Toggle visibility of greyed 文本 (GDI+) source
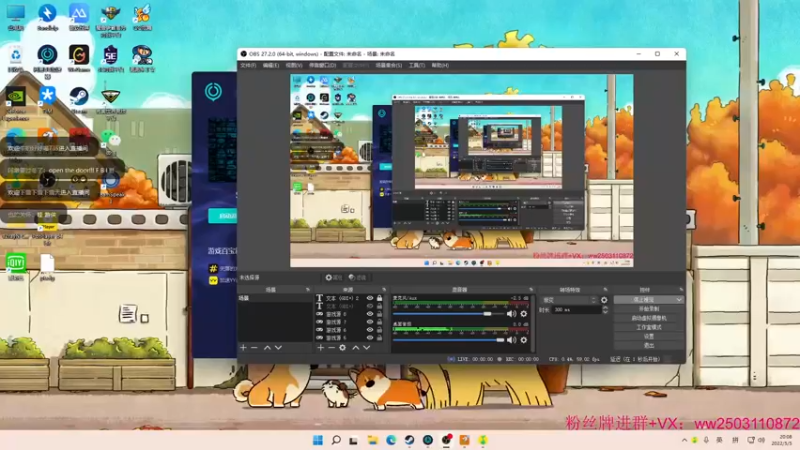 pos(370,306)
